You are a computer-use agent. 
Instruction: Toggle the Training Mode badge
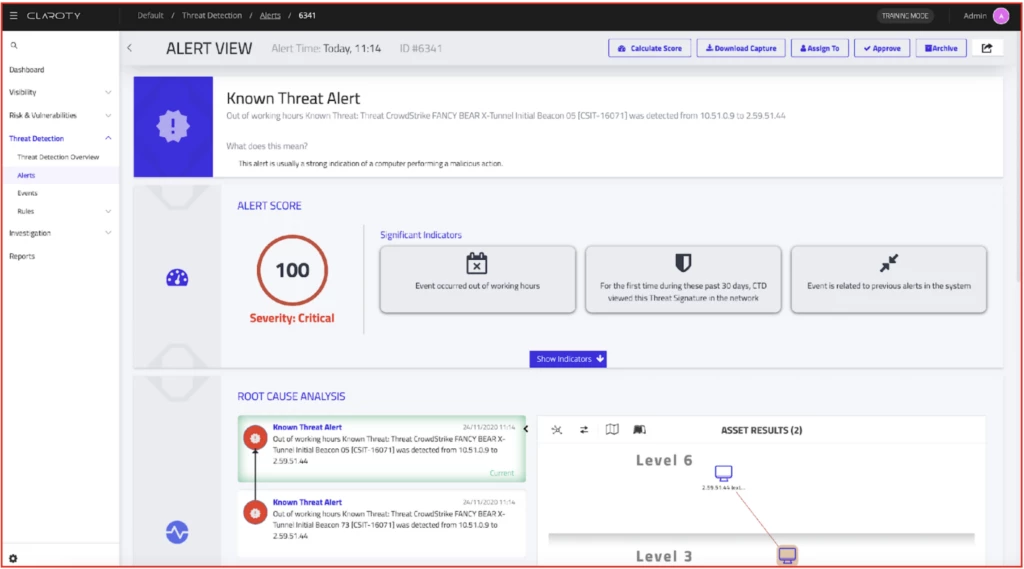click(903, 16)
